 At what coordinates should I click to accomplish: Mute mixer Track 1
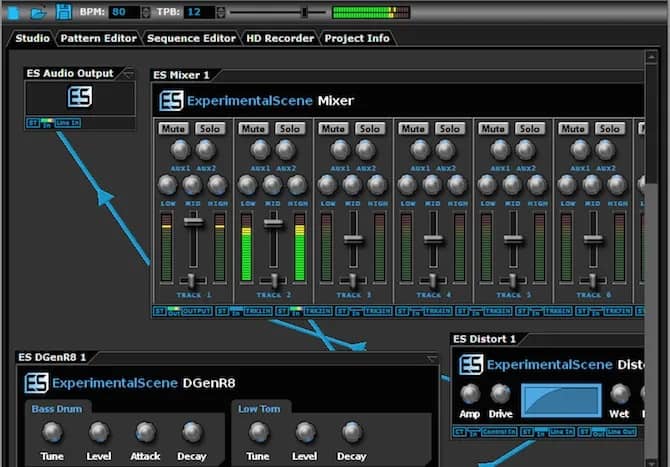(173, 129)
